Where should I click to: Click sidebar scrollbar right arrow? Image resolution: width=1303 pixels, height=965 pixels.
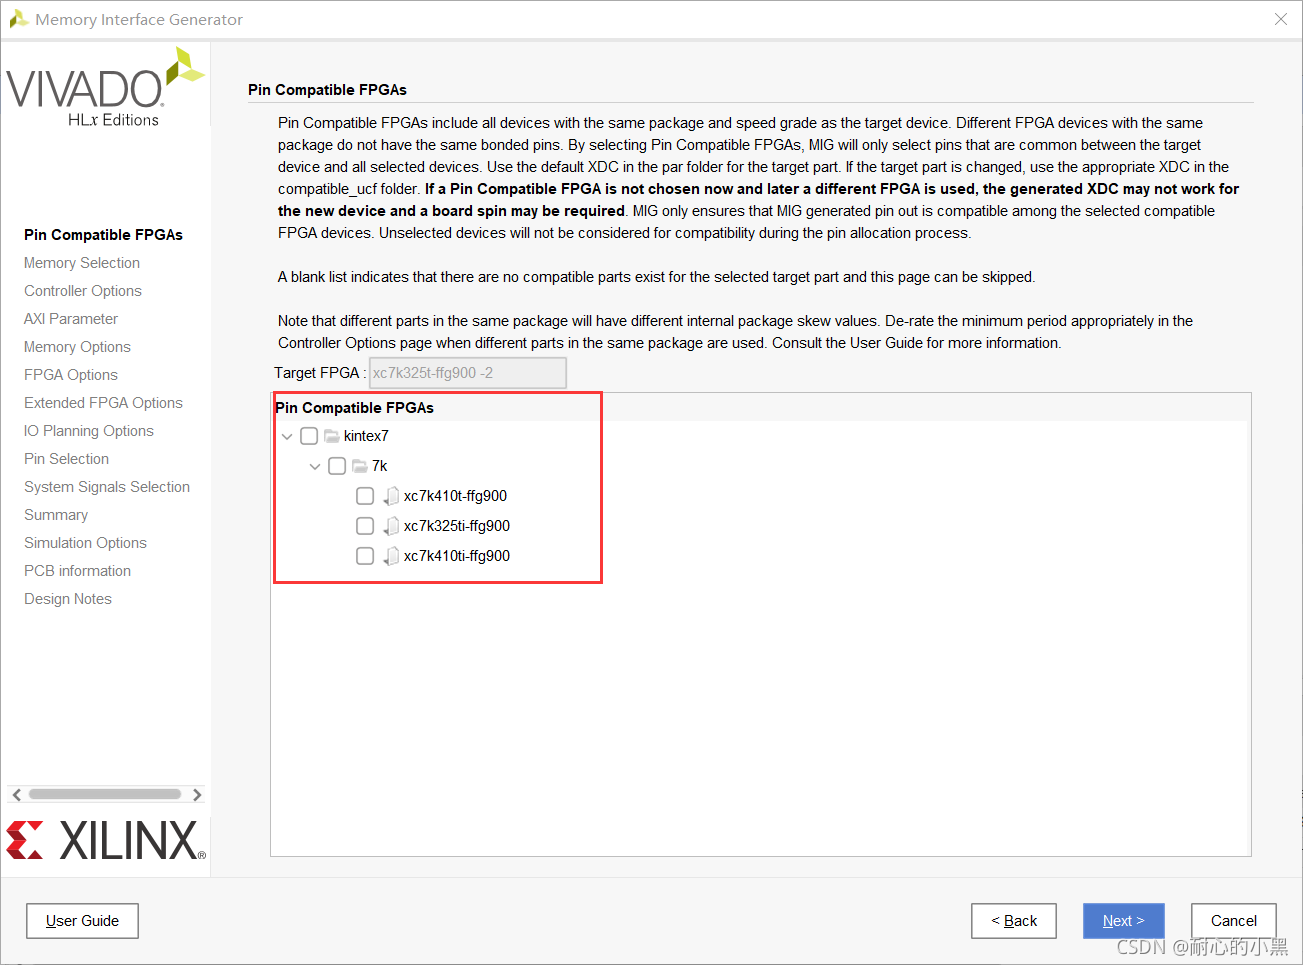197,795
